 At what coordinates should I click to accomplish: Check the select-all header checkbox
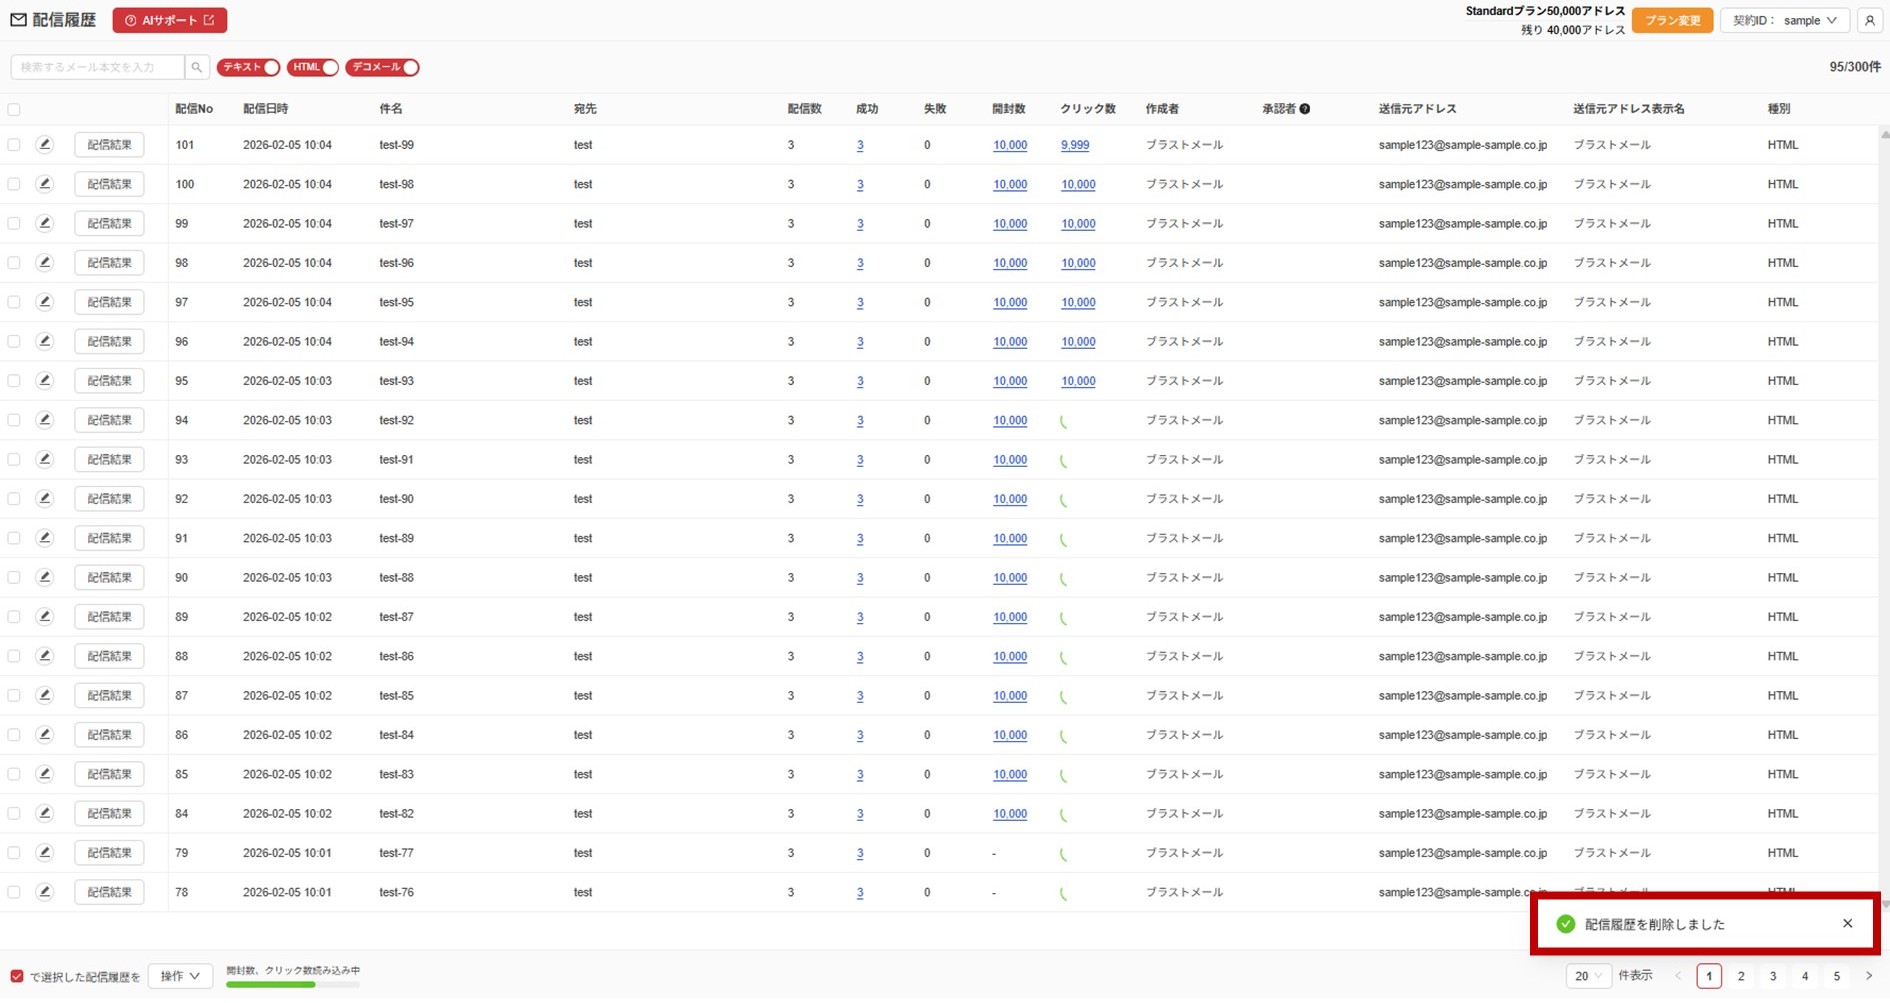tap(14, 109)
